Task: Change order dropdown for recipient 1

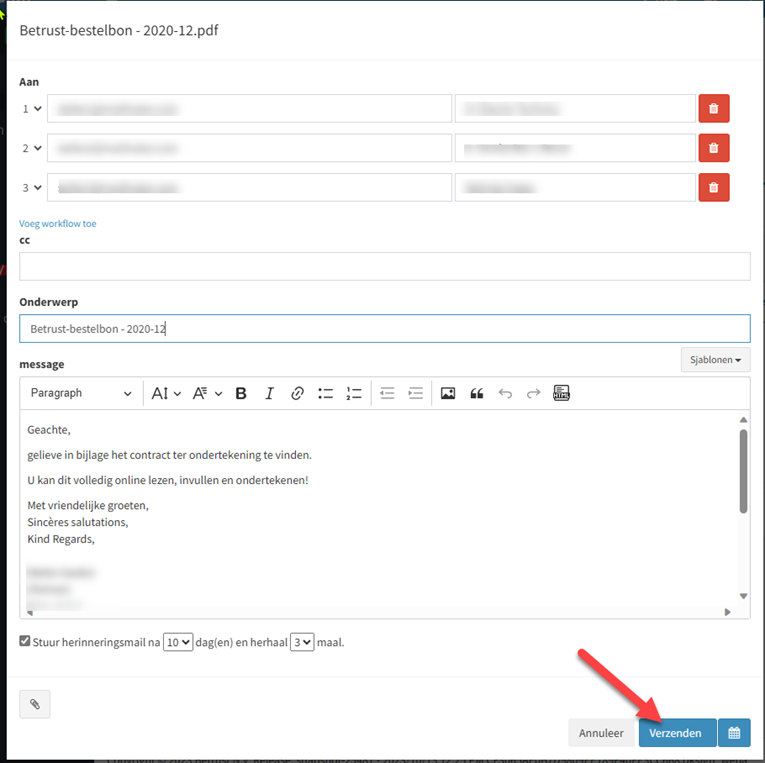Action: [x=32, y=109]
